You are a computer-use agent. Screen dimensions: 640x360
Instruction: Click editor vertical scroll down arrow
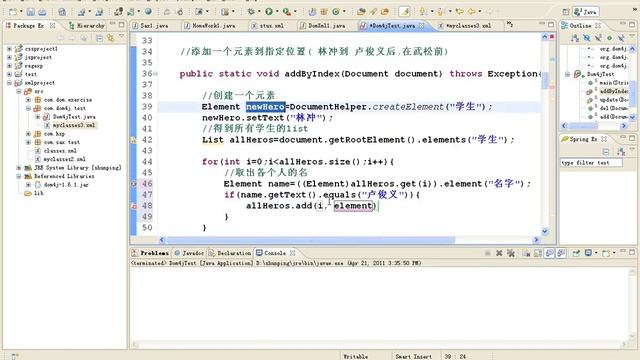point(544,231)
